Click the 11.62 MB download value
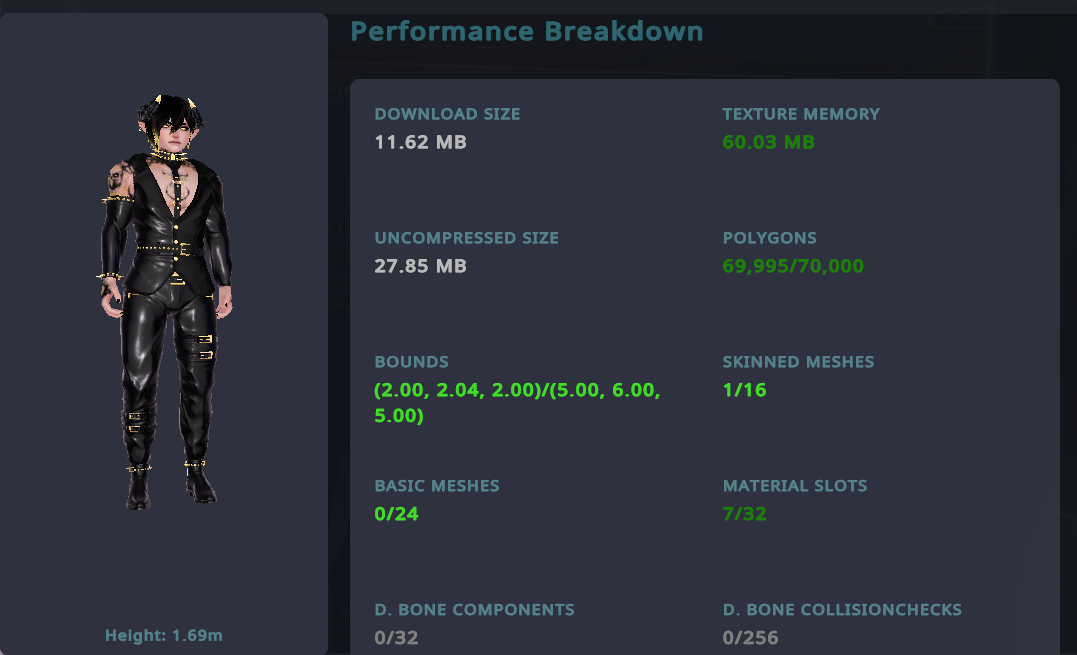 420,142
